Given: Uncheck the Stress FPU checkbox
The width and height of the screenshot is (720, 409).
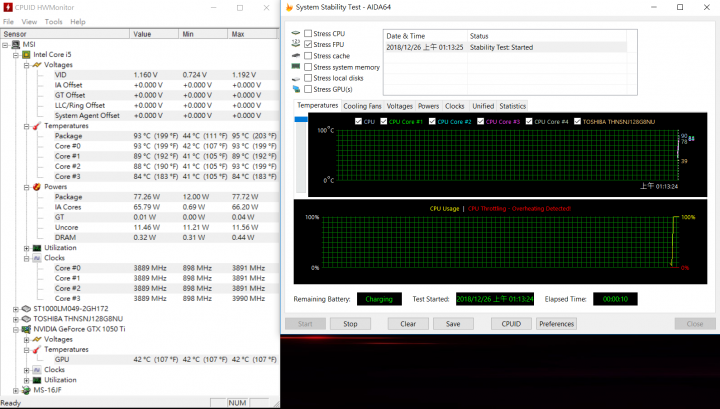Looking at the screenshot, I should coord(308,45).
